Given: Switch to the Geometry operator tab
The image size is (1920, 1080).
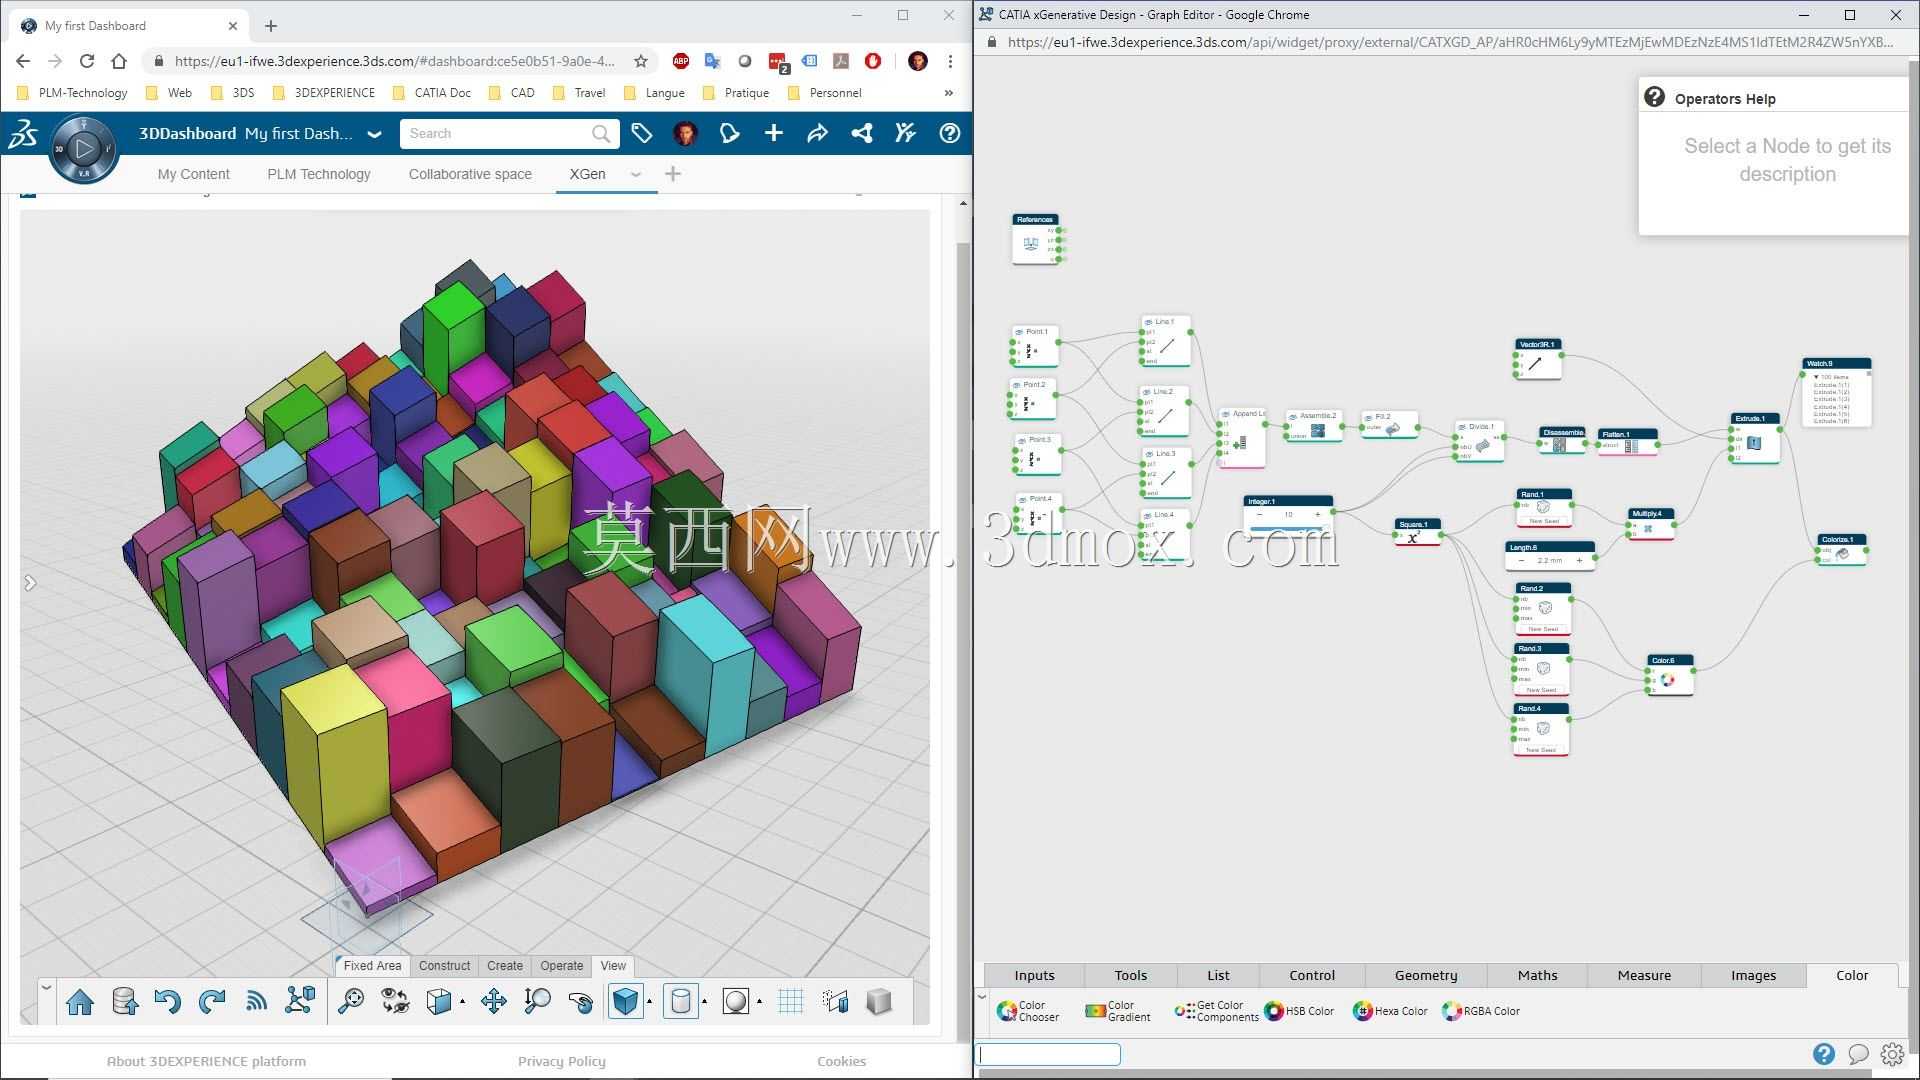Looking at the screenshot, I should 1426,975.
